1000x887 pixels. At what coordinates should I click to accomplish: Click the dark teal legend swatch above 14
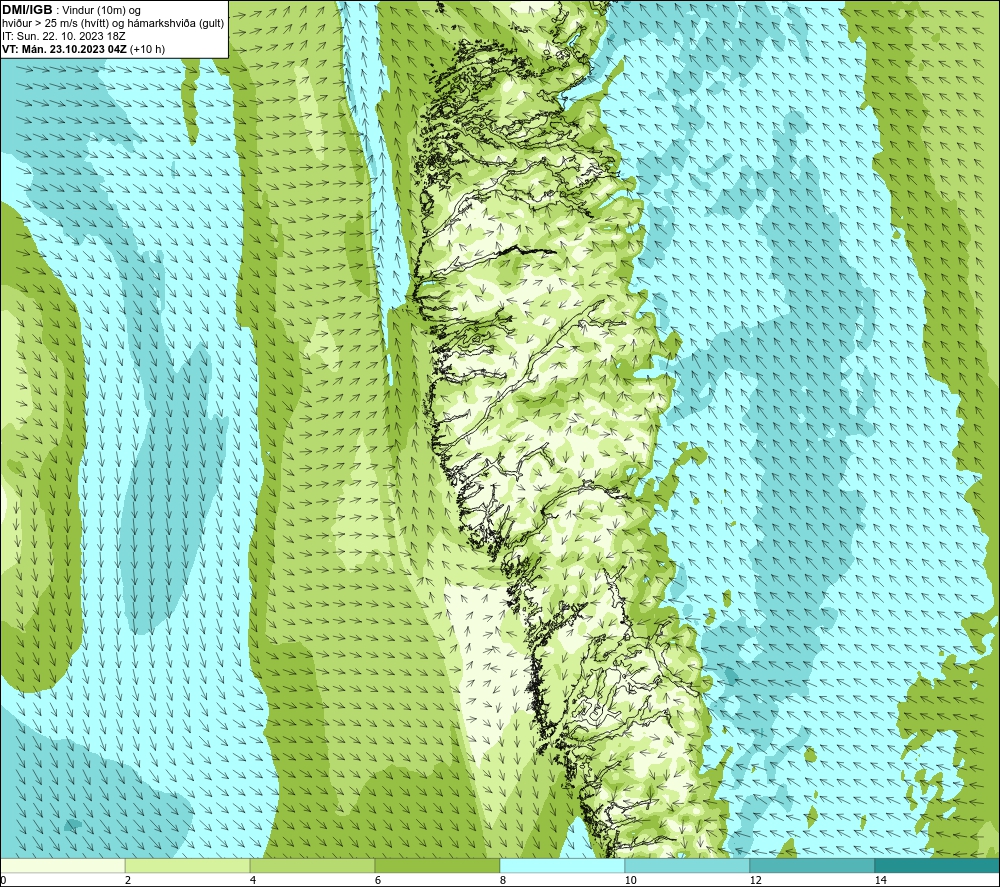coord(938,865)
